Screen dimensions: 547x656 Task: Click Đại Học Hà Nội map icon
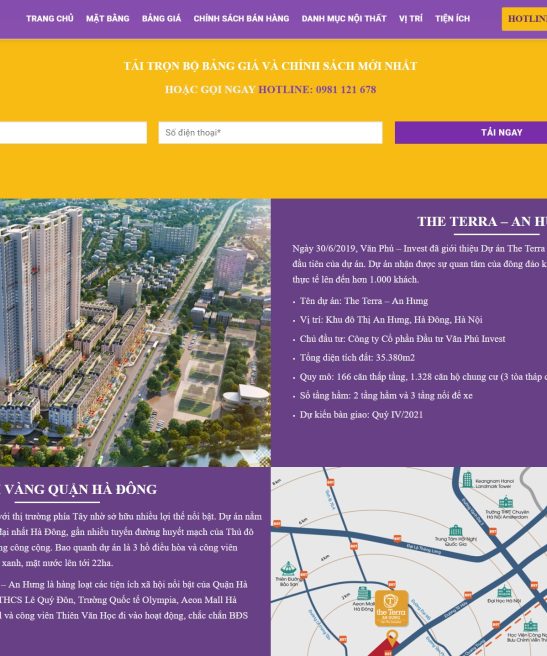pos(504,592)
